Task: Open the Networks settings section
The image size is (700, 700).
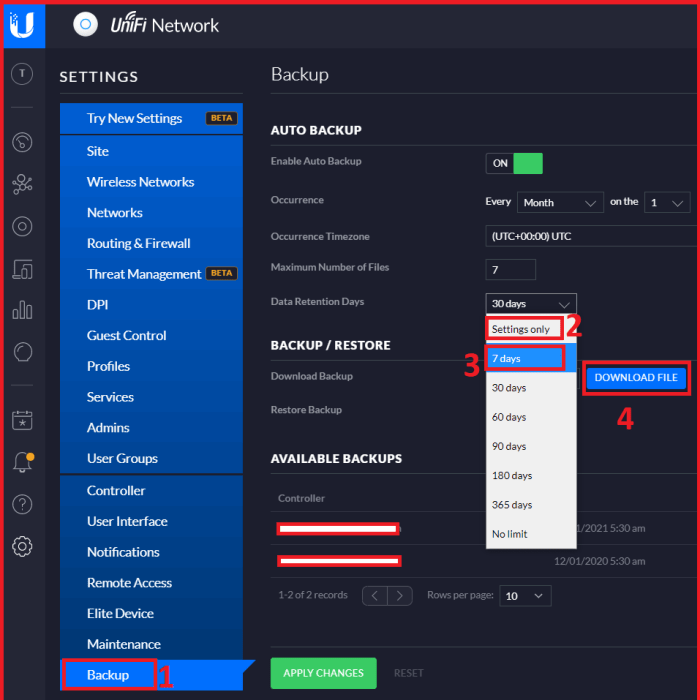Action: pyautogui.click(x=151, y=212)
